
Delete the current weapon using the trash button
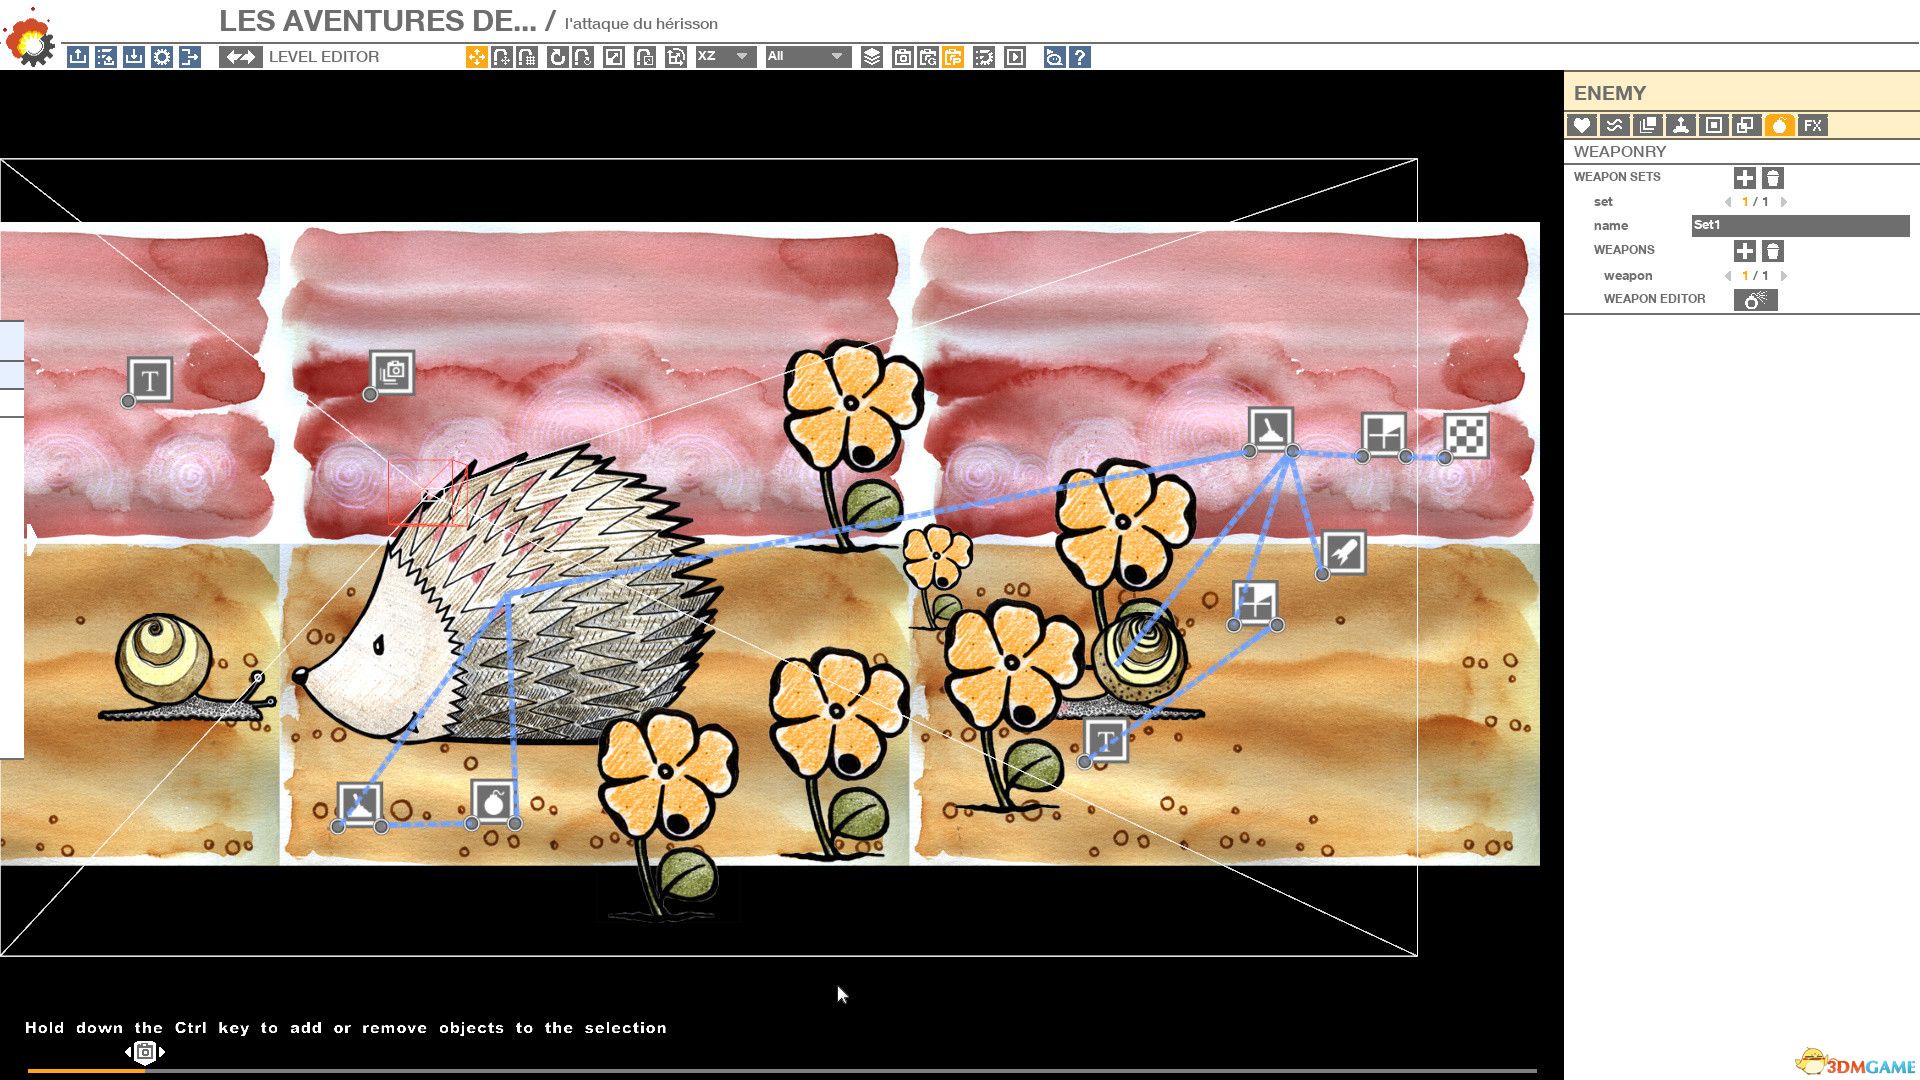(x=1773, y=252)
